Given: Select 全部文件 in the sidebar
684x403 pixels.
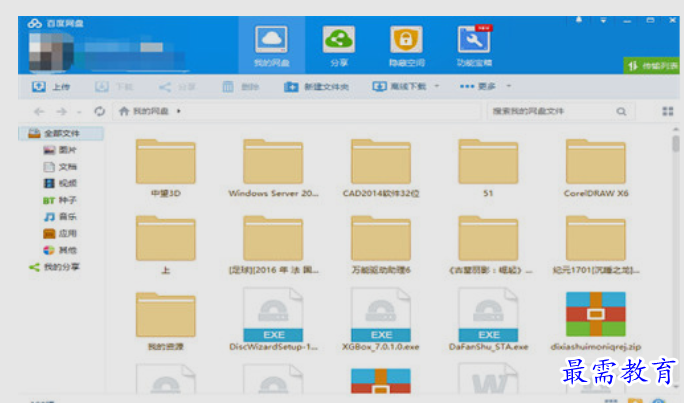Looking at the screenshot, I should coord(61,133).
